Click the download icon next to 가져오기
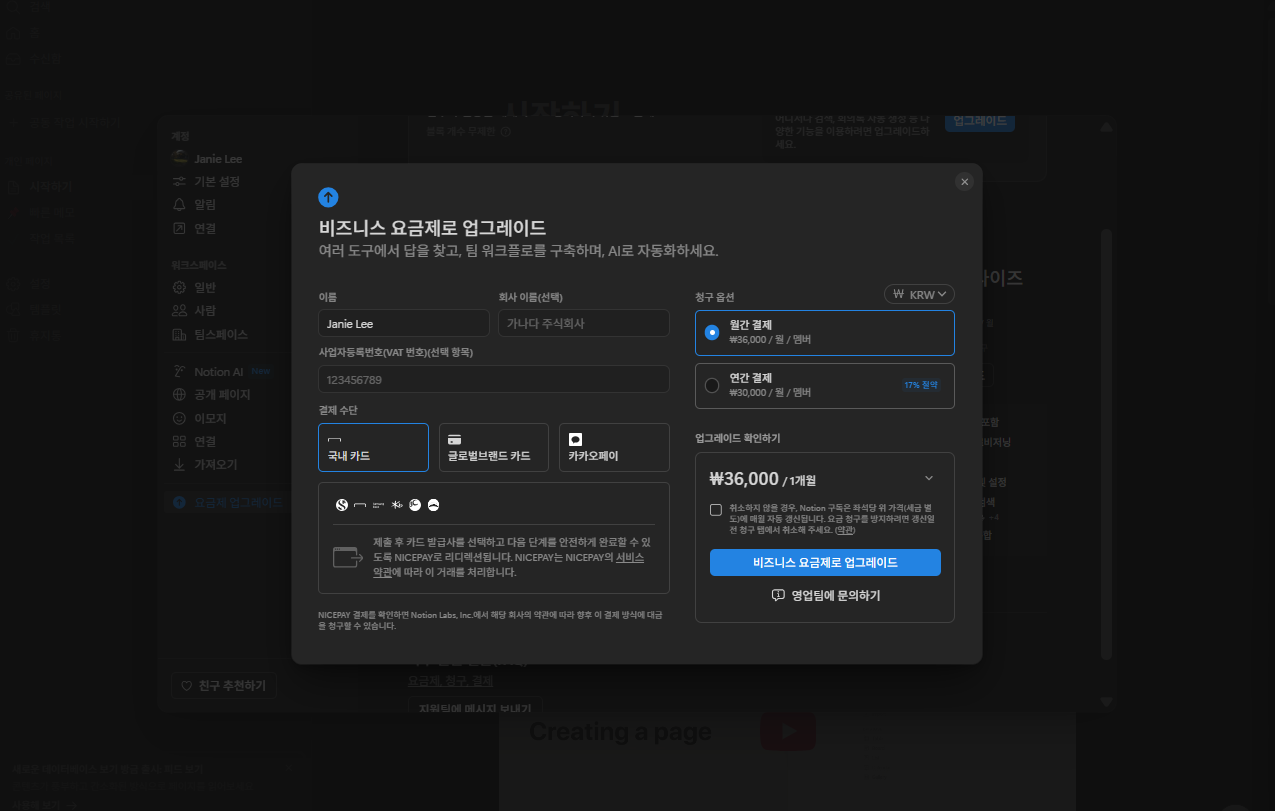The height and width of the screenshot is (811, 1275). [x=180, y=464]
